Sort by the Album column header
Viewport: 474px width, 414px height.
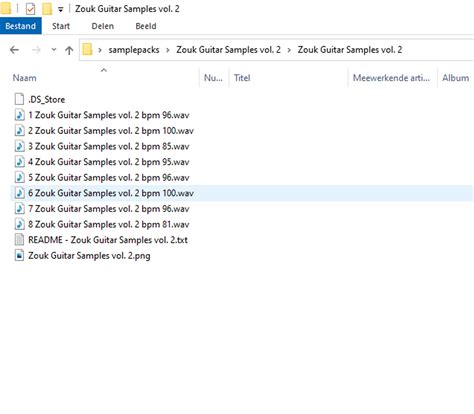pyautogui.click(x=455, y=78)
